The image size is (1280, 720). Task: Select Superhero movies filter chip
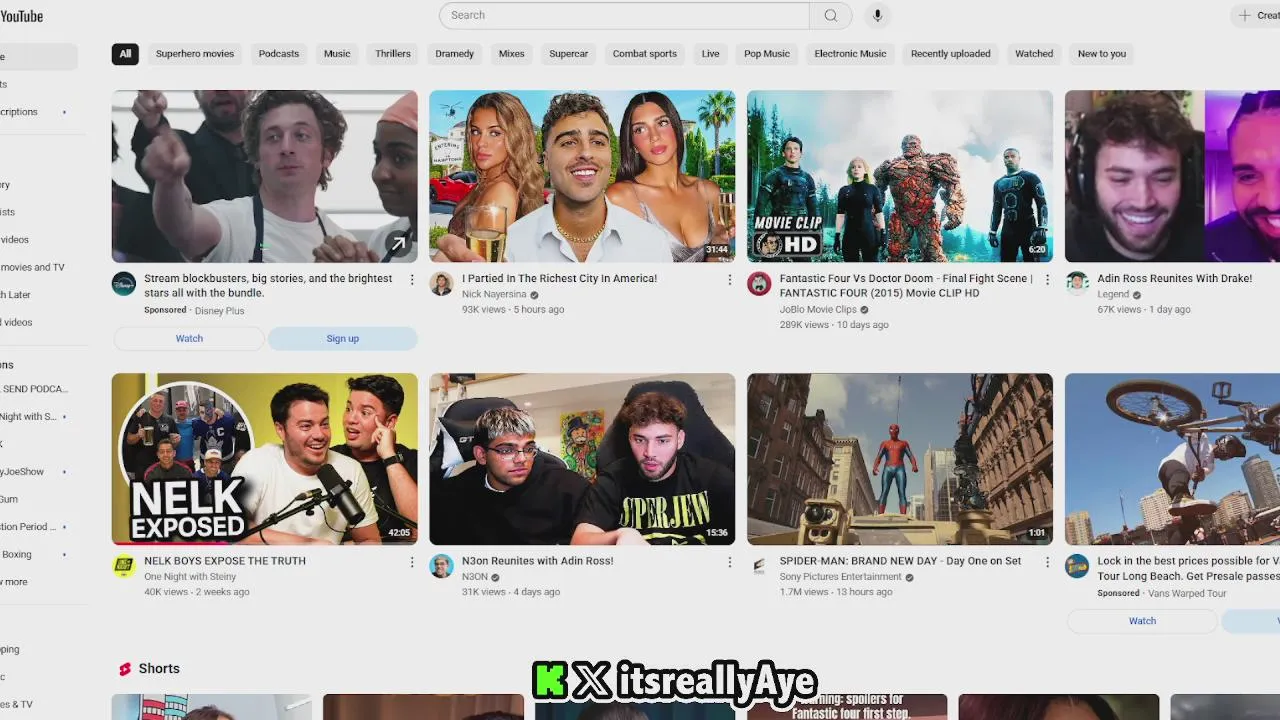pos(195,54)
